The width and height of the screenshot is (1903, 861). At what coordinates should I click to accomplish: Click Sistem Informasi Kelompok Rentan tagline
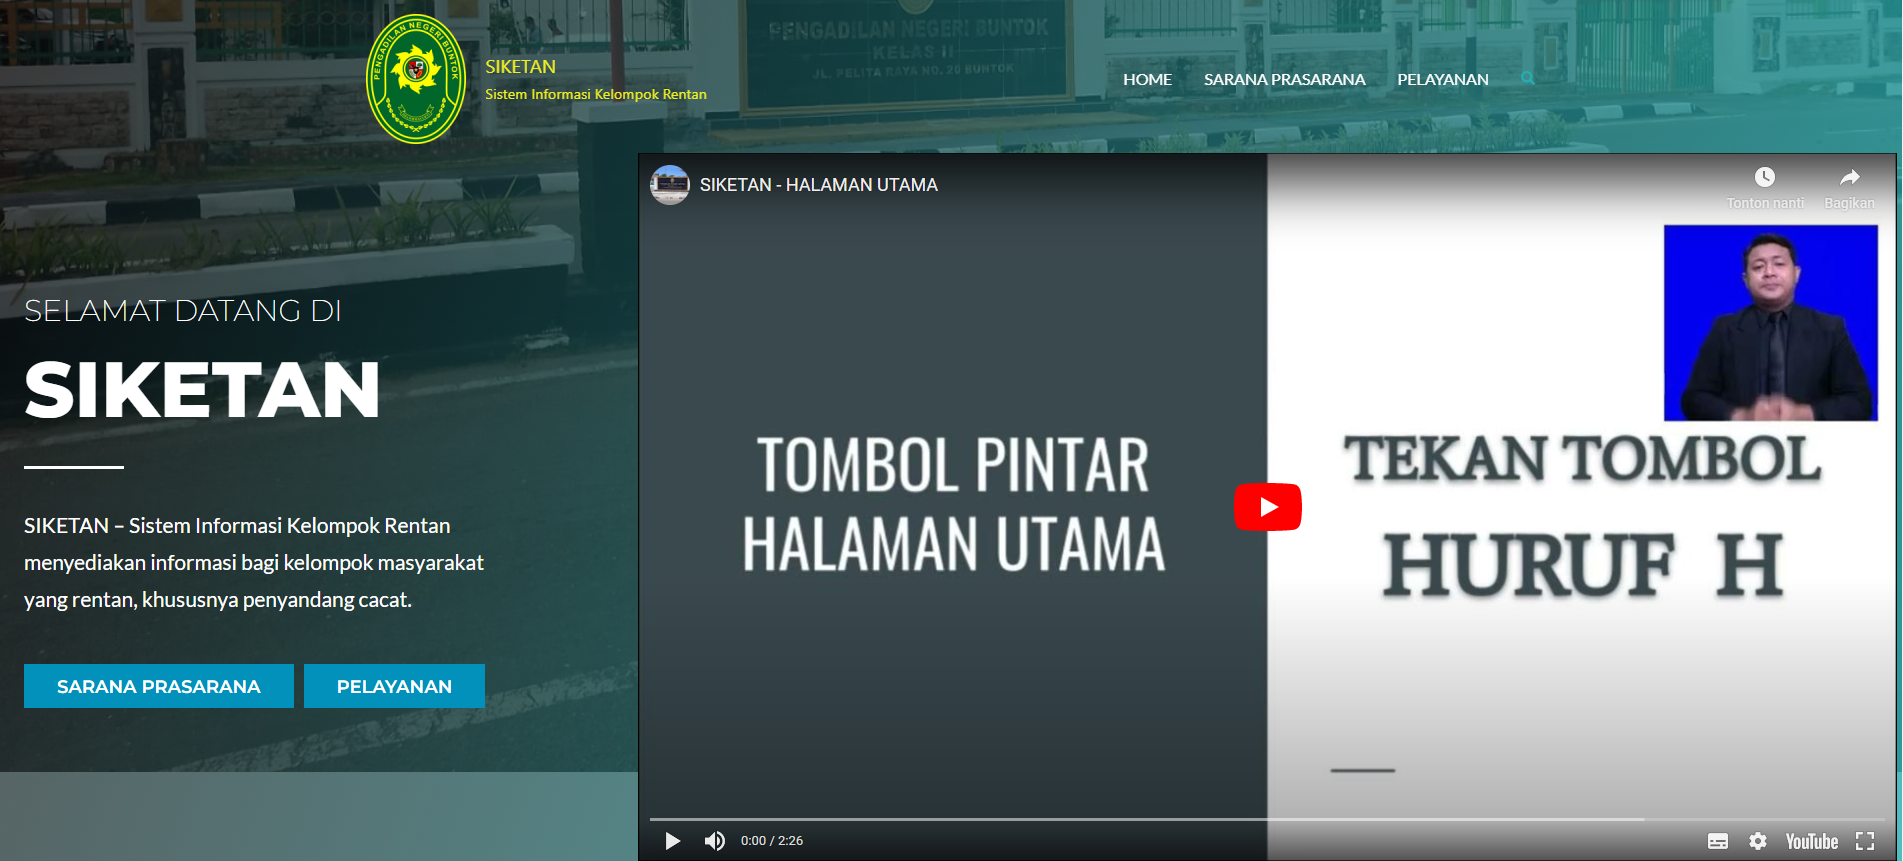tap(596, 94)
